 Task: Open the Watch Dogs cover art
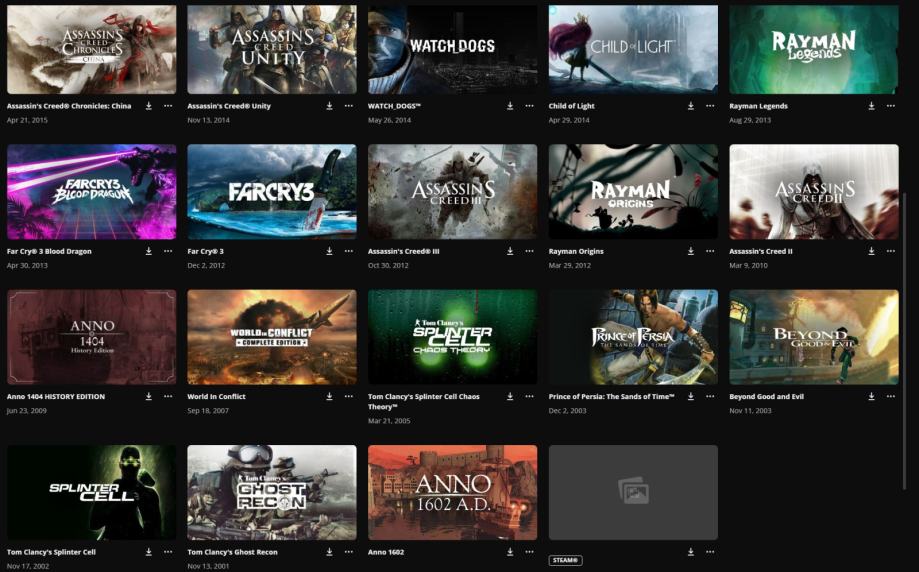(x=452, y=49)
